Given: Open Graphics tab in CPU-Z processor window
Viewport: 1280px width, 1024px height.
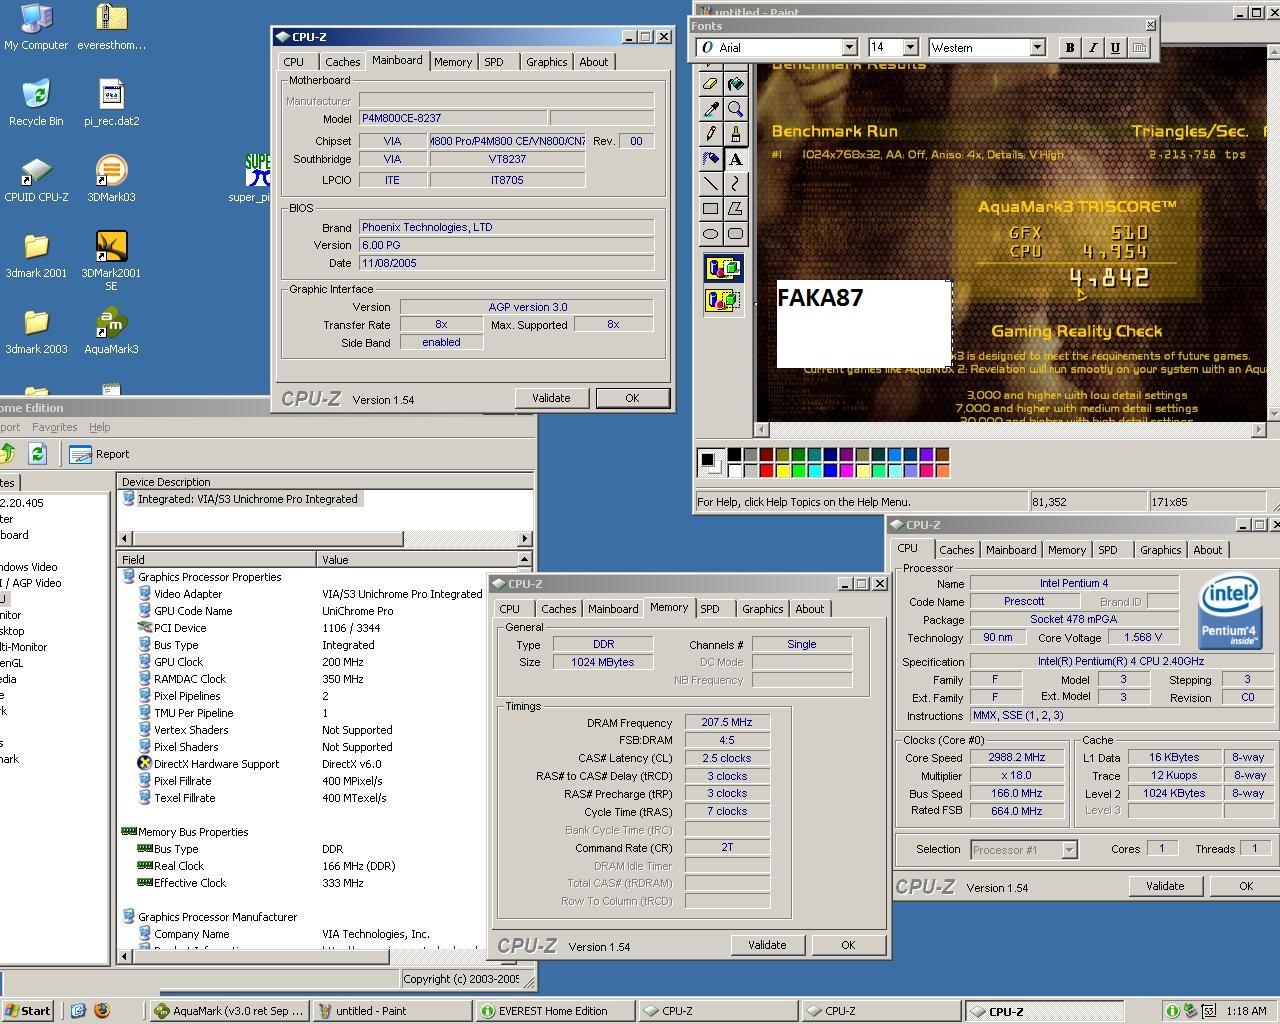Looking at the screenshot, I should 1160,550.
